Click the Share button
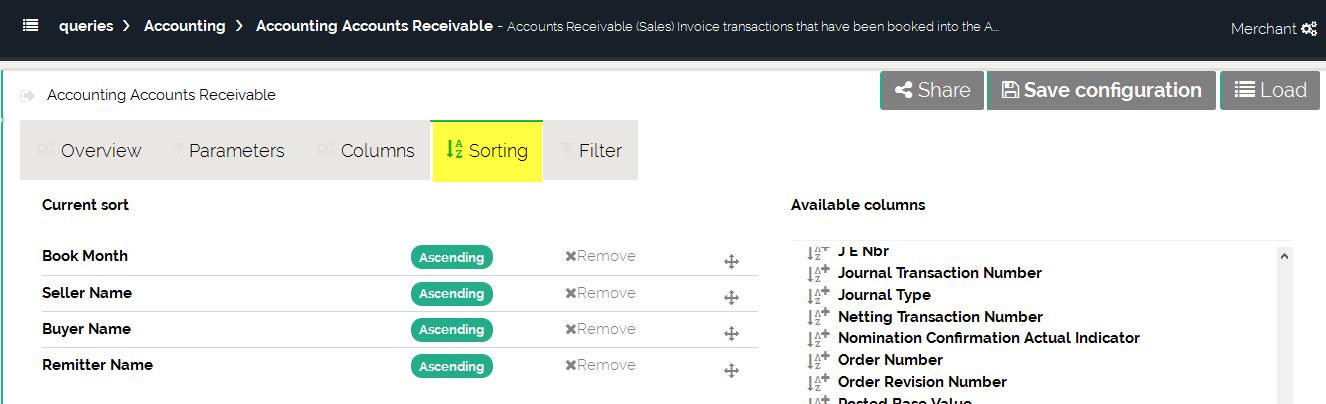1326x404 pixels. click(932, 91)
